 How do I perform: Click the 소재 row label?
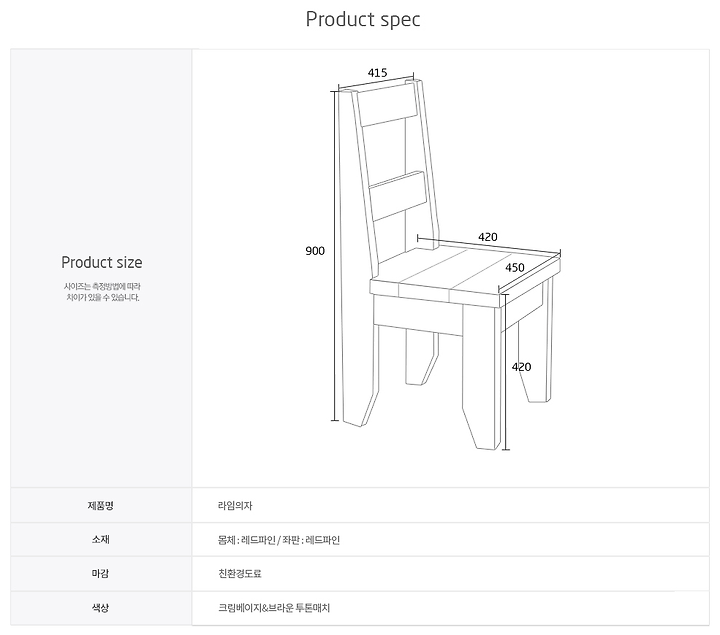coord(101,539)
